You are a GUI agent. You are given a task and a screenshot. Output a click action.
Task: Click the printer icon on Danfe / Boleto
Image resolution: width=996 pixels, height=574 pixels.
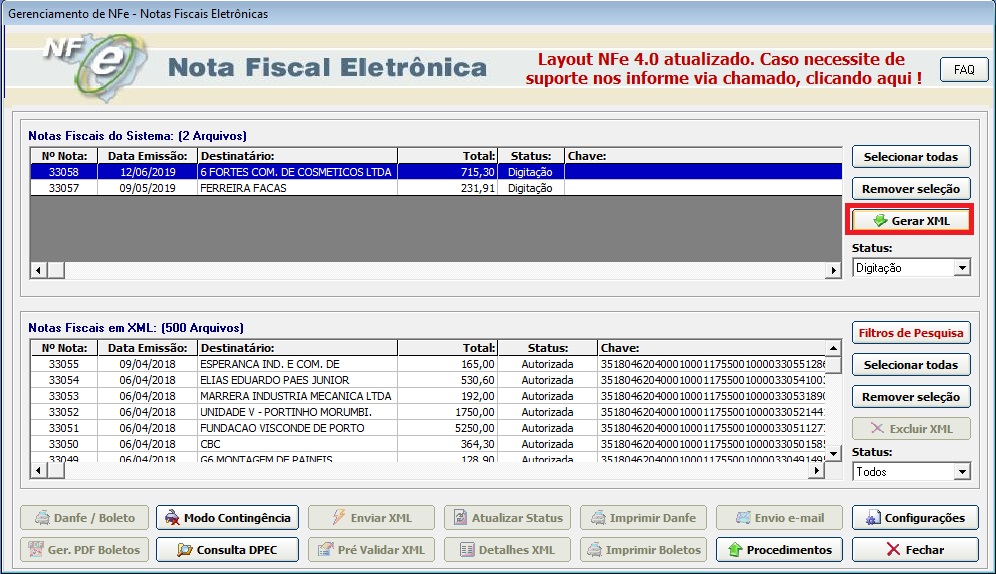click(42, 517)
